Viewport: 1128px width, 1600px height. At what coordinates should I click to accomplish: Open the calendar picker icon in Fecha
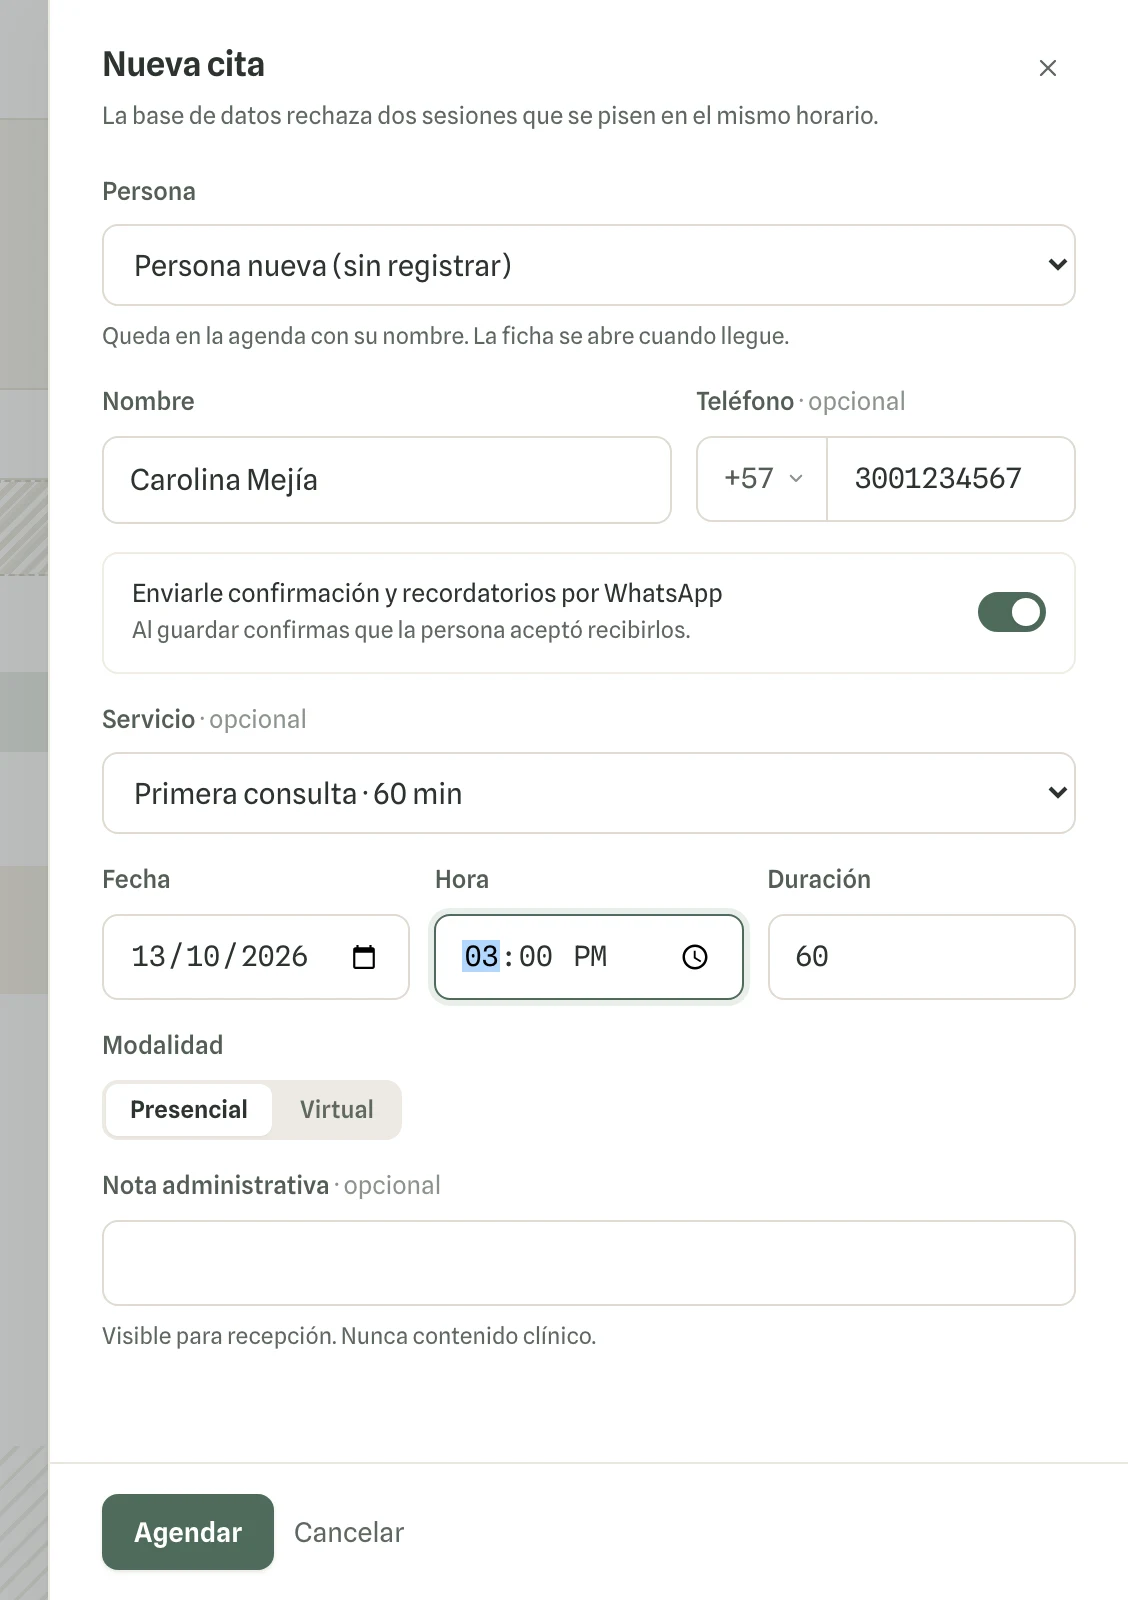[x=364, y=957]
